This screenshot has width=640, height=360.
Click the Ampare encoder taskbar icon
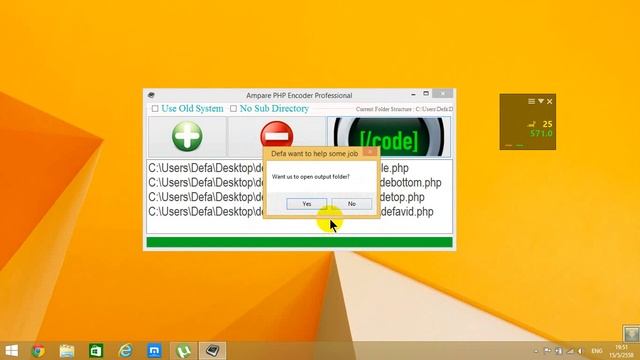[212, 351]
